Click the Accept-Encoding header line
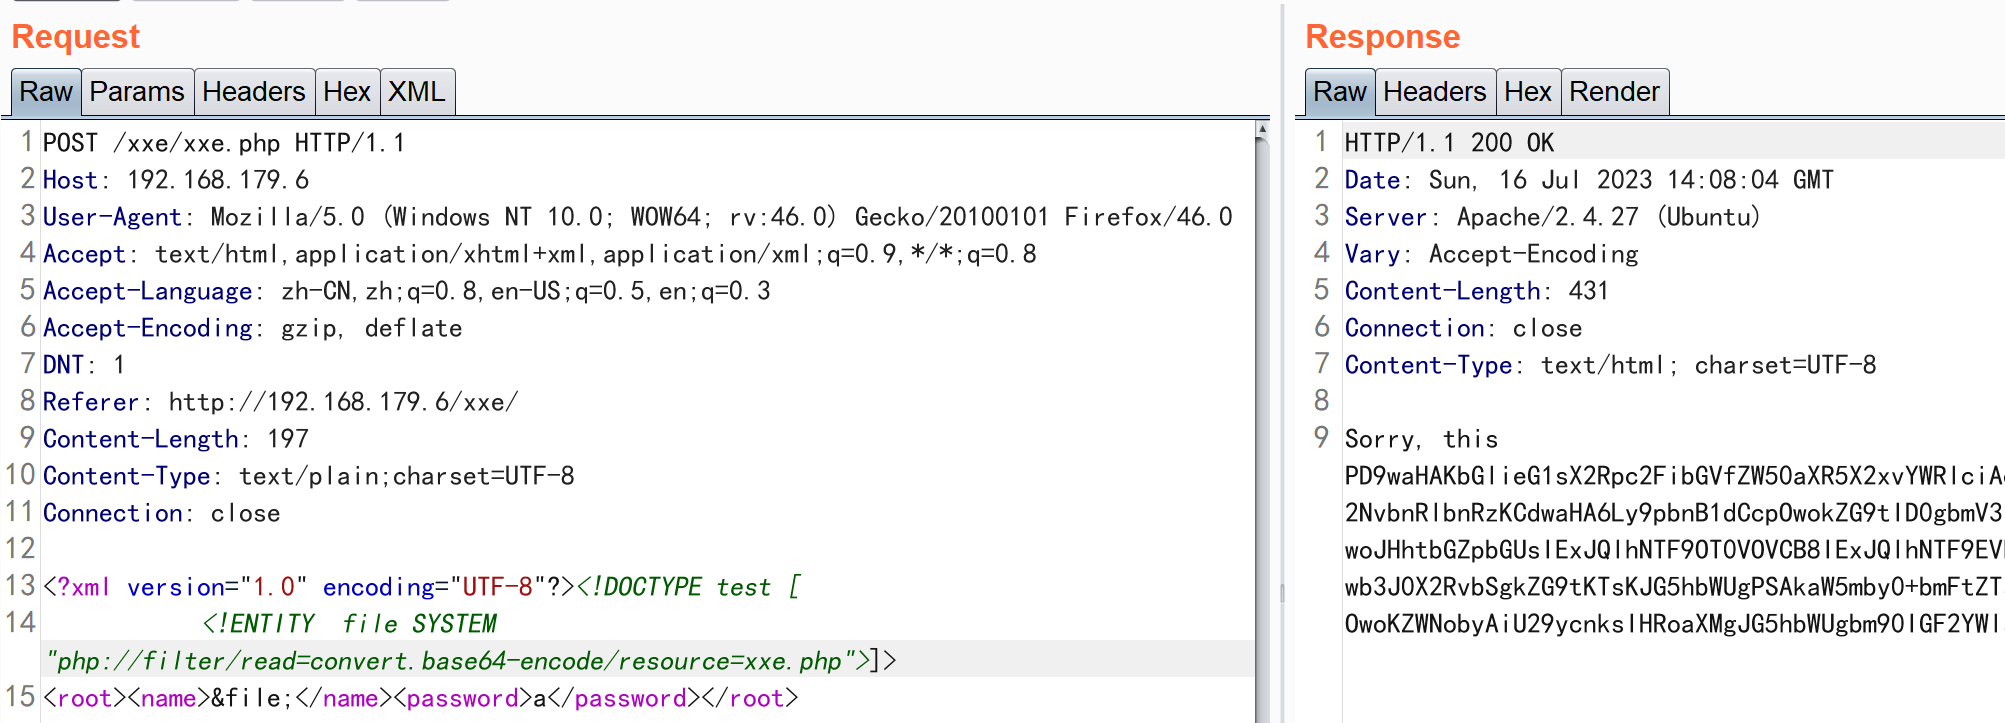The height and width of the screenshot is (723, 2005). coord(252,328)
